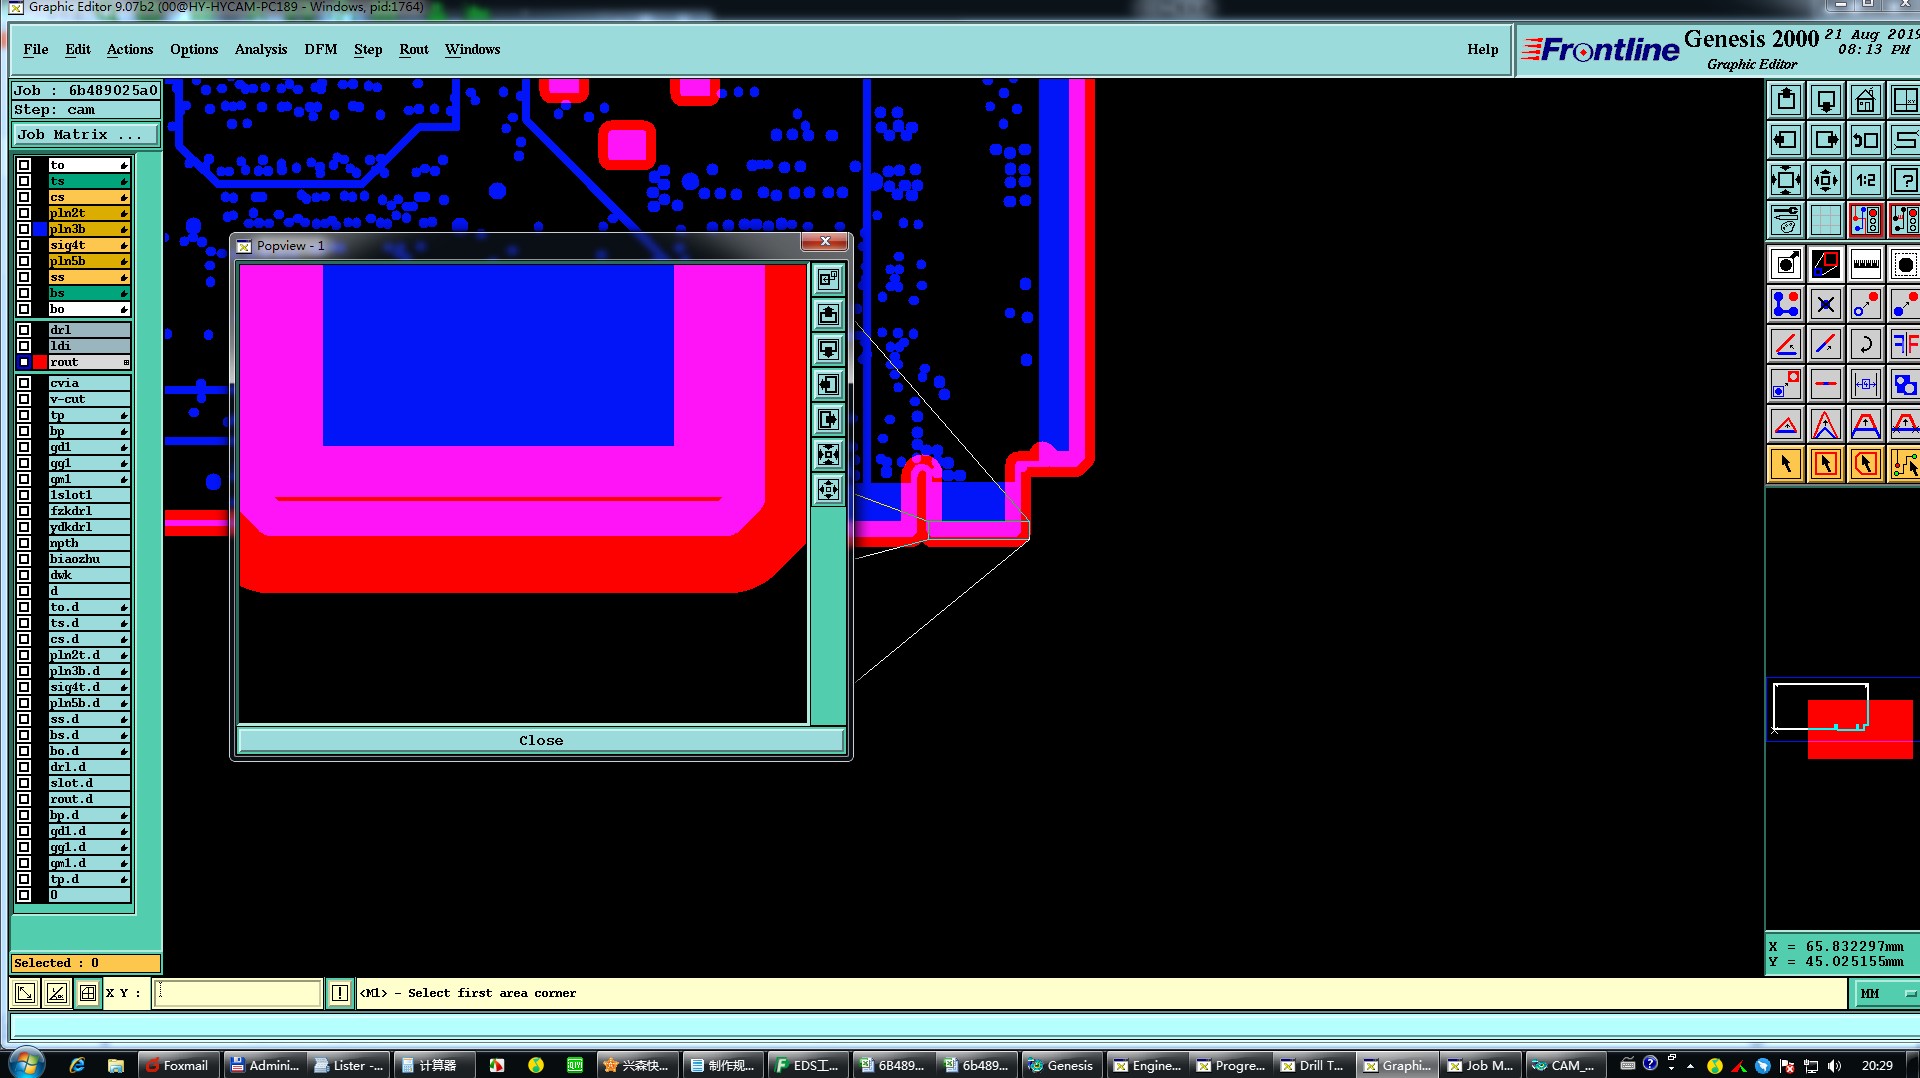Click the Help button

pyautogui.click(x=1482, y=49)
